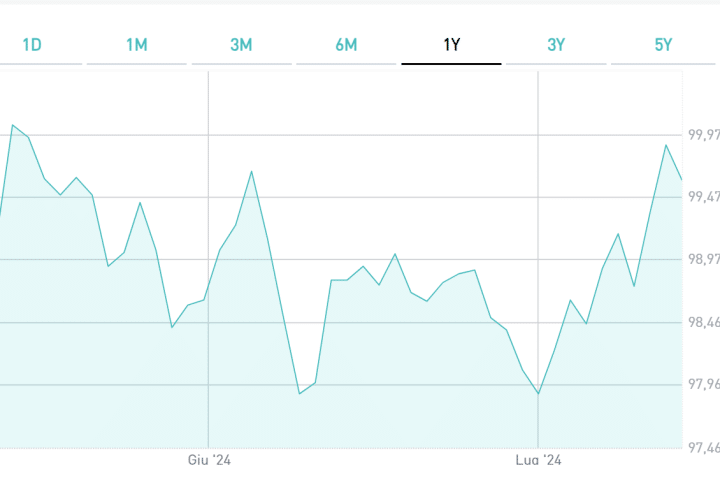Viewport: 720px width, 480px height.
Task: Click the sharp peak just after Giu '24
Action: [x=251, y=171]
